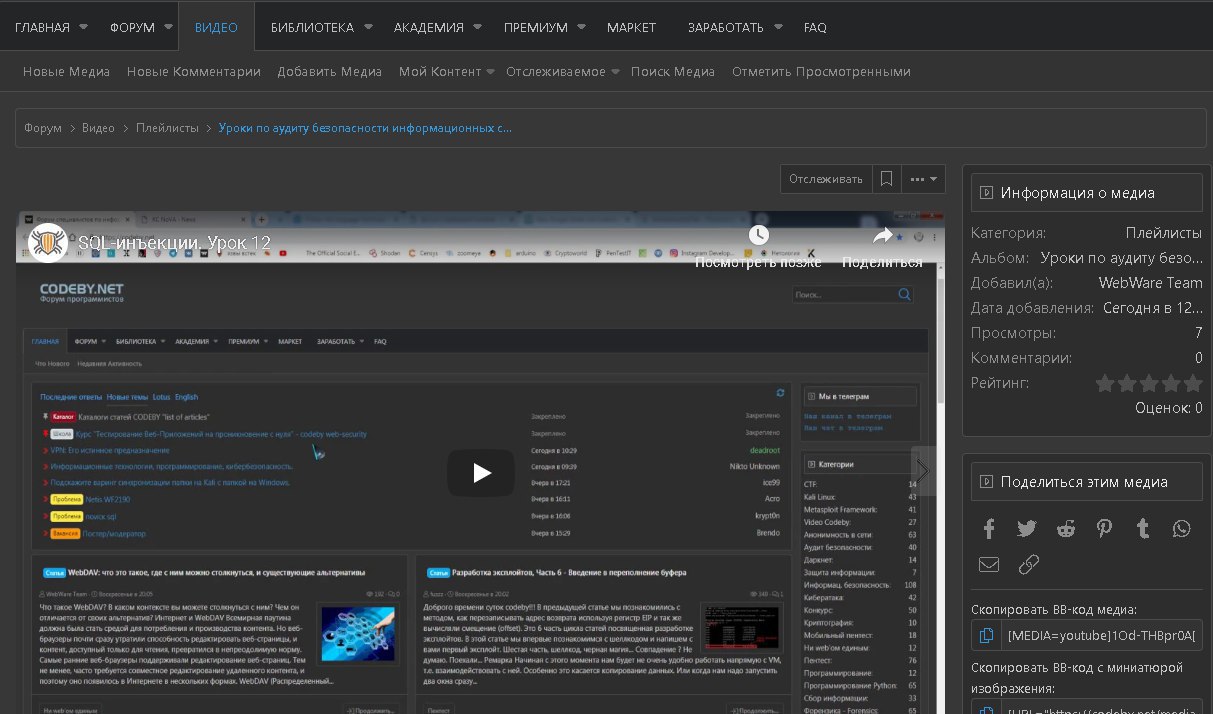Open the ФОРУМ section
The image size is (1213, 714).
132,27
